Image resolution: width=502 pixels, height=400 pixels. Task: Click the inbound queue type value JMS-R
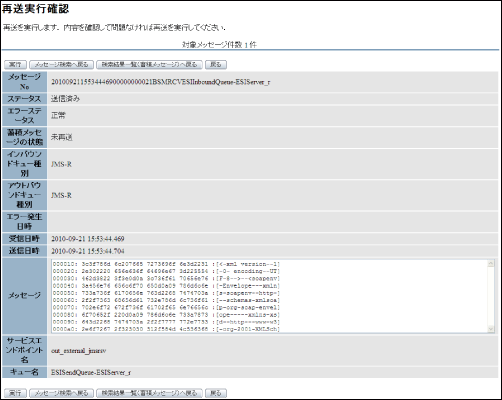(61, 164)
